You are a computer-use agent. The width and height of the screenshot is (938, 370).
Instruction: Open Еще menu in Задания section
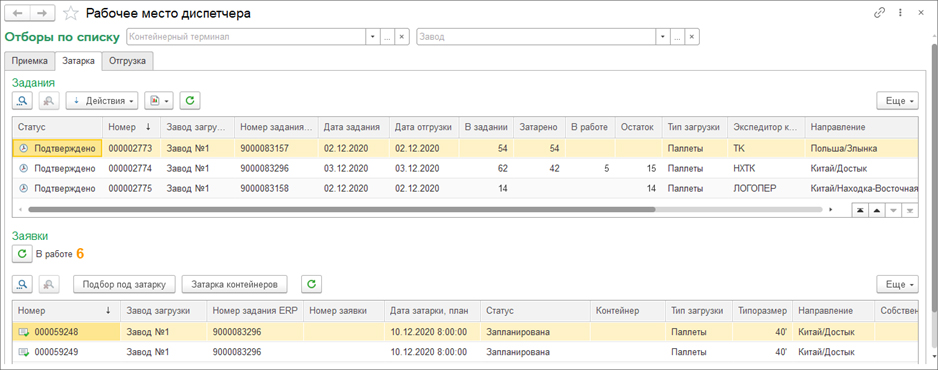(x=897, y=101)
